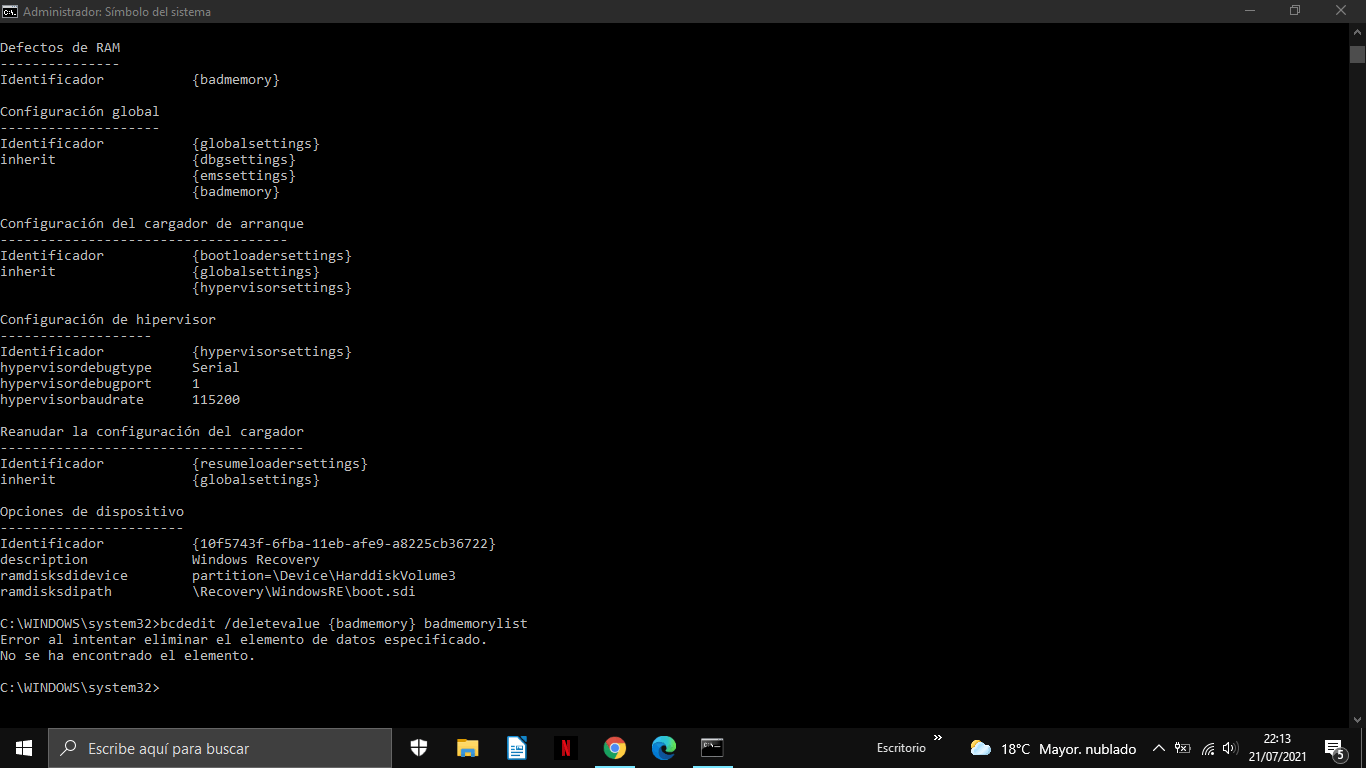This screenshot has width=1366, height=768.
Task: Click the 'ramdisksdipath' entry name
Action: click(x=56, y=591)
